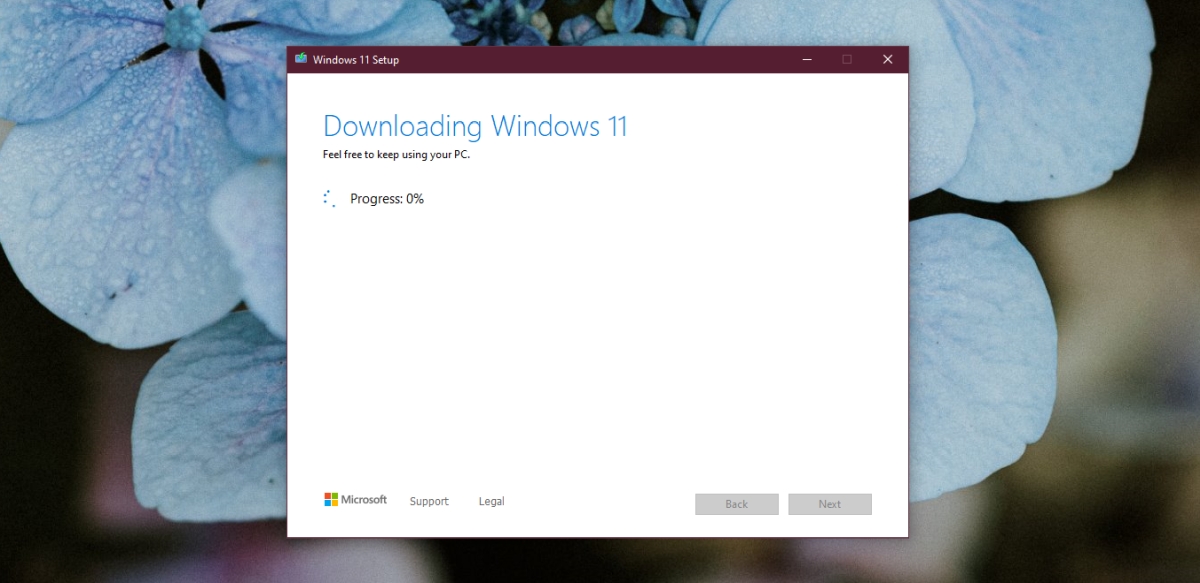Click the maximize button in title bar
Image resolution: width=1200 pixels, height=583 pixels.
847,59
